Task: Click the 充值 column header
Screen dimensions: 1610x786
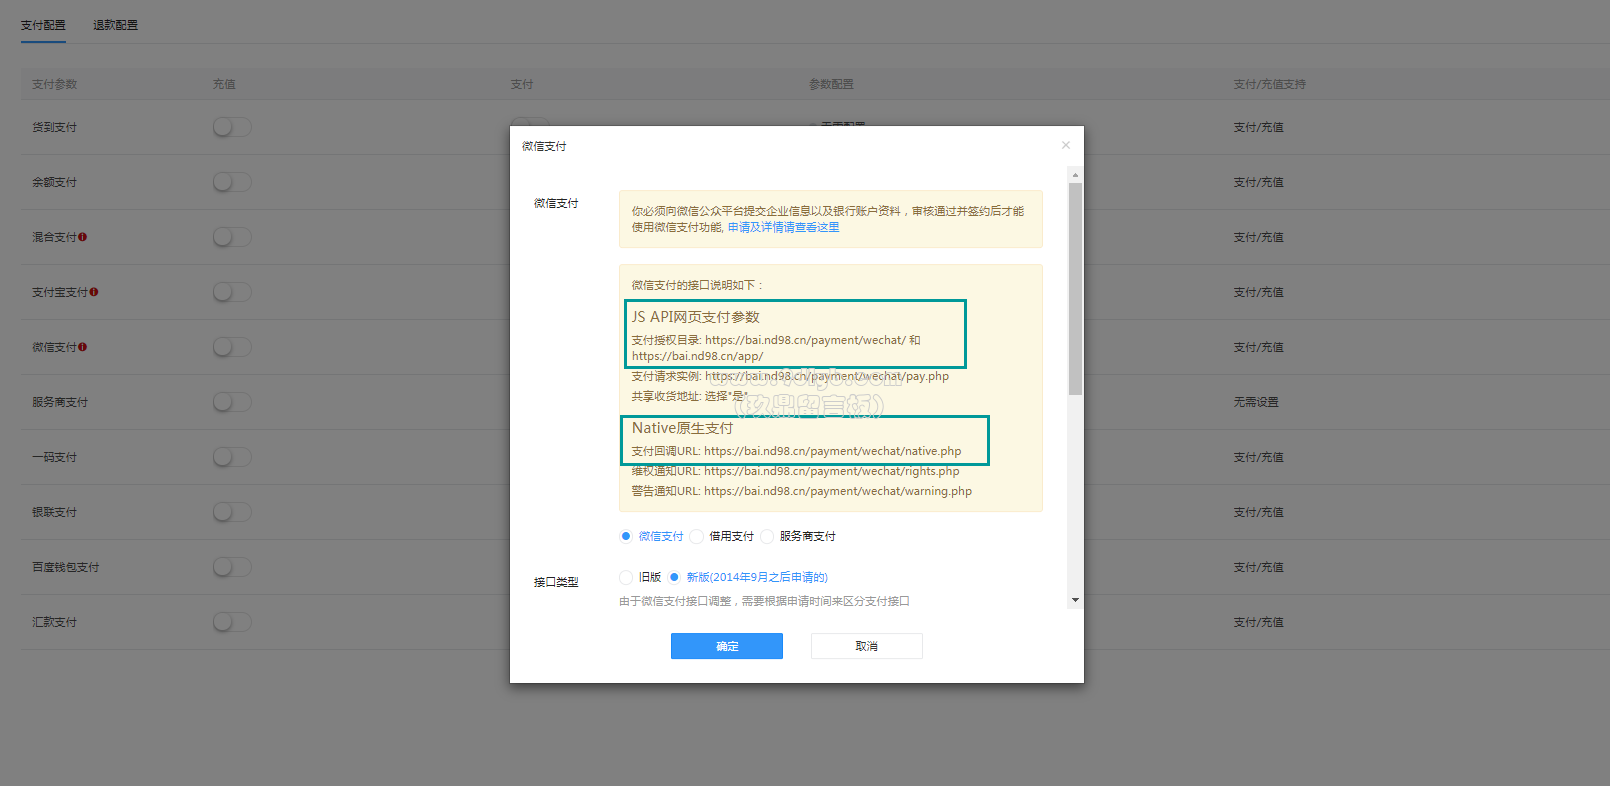Action: point(224,84)
